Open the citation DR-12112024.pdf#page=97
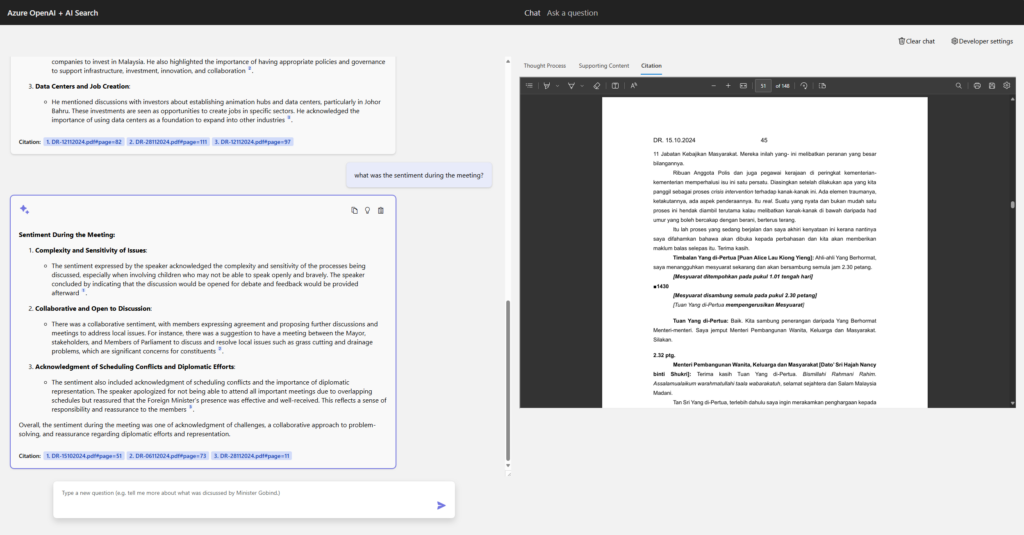This screenshot has height=535, width=1024. pos(253,142)
